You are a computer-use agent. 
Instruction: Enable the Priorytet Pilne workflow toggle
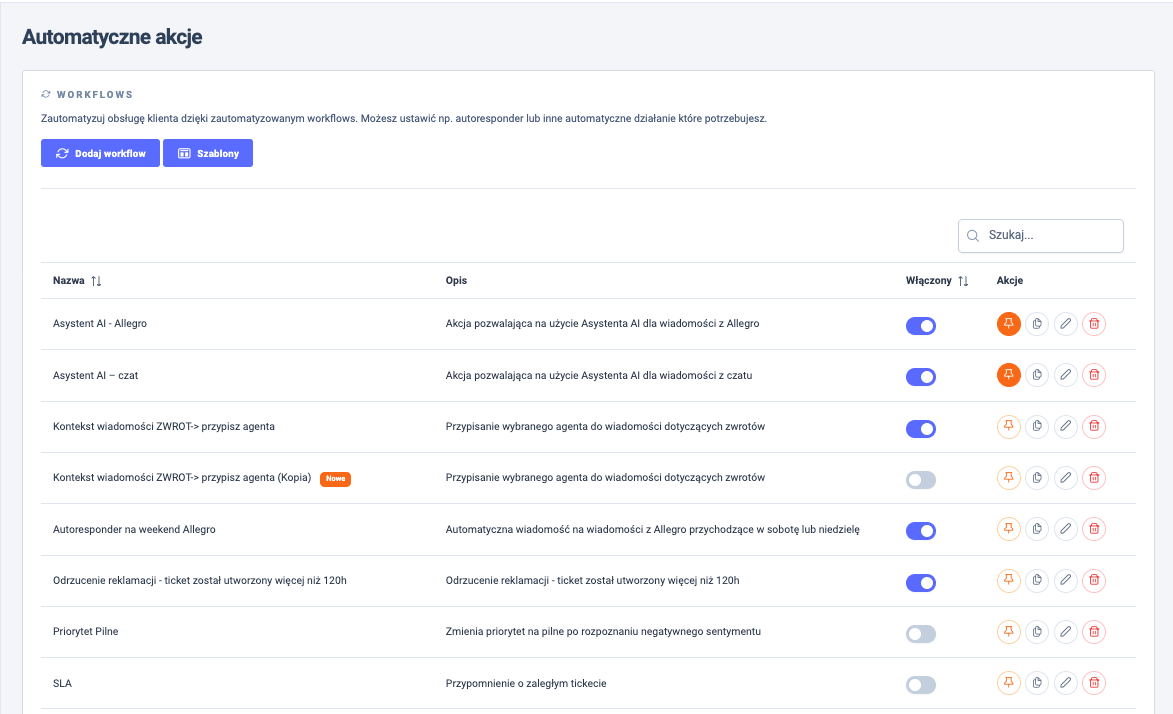(x=920, y=634)
